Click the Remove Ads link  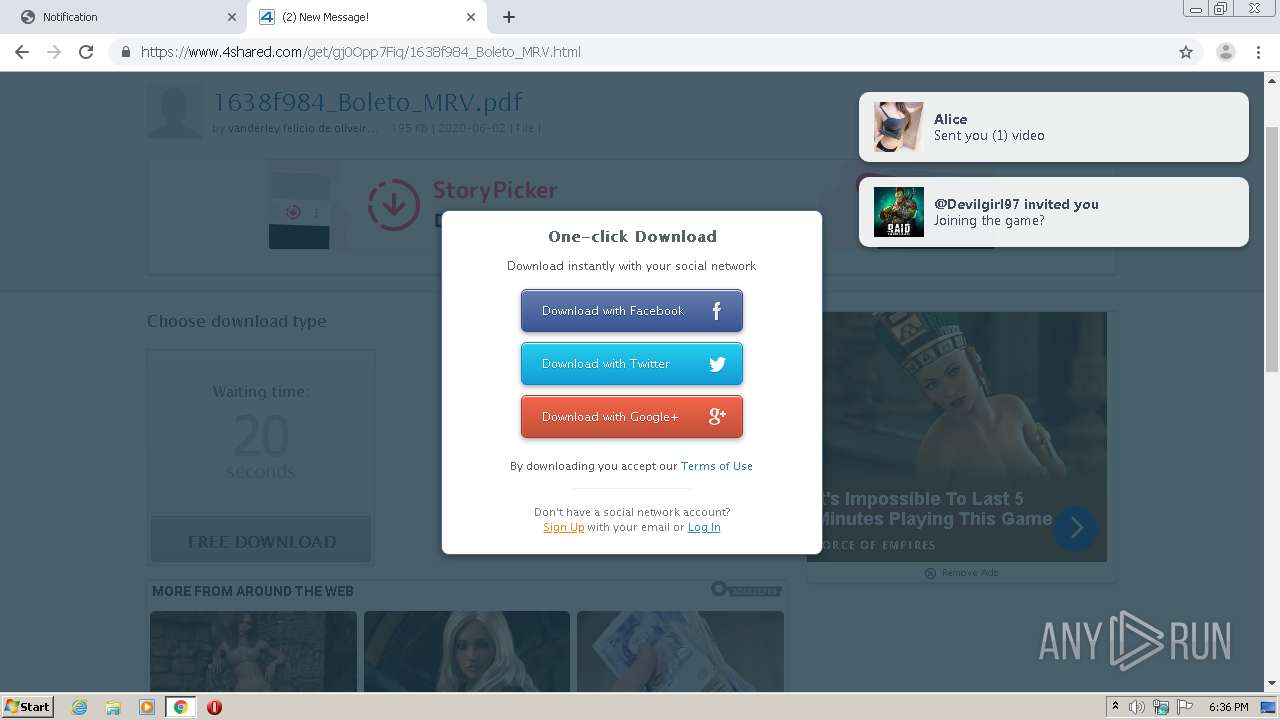tap(961, 573)
